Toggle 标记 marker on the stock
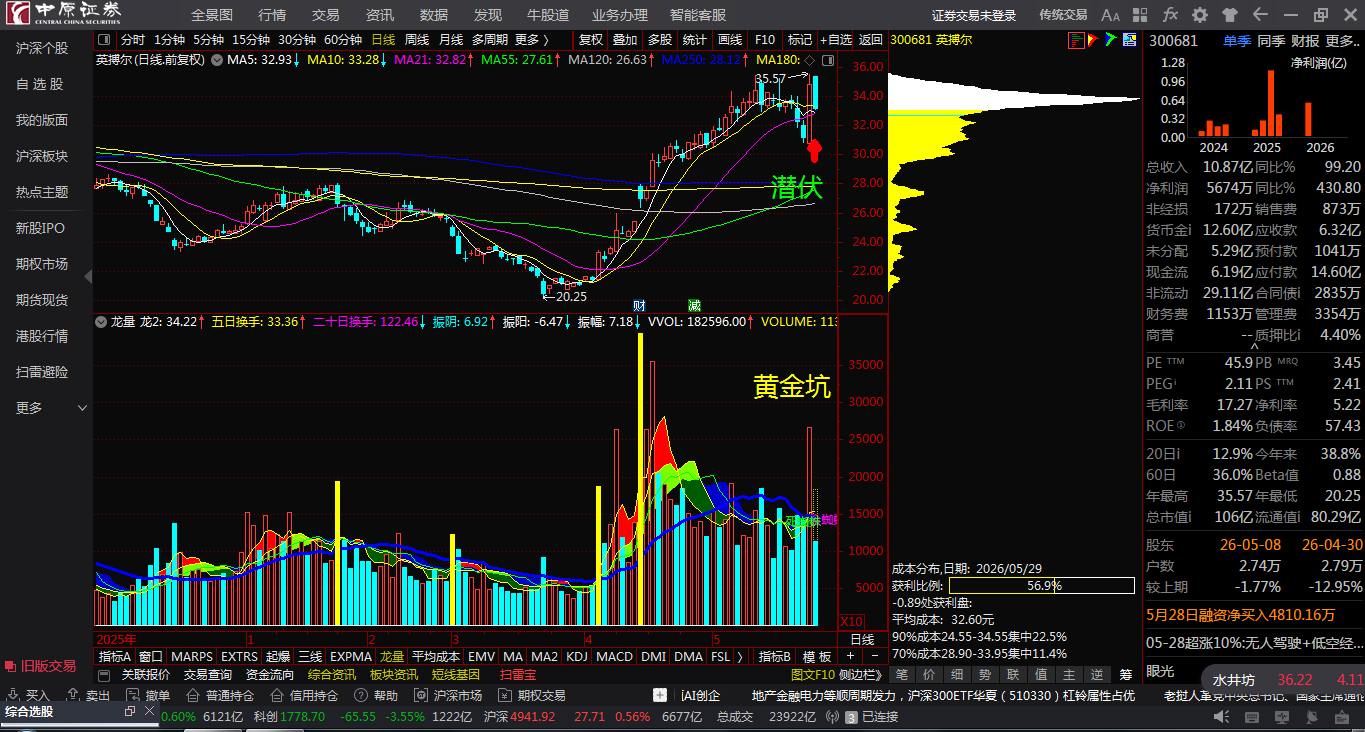 point(800,40)
